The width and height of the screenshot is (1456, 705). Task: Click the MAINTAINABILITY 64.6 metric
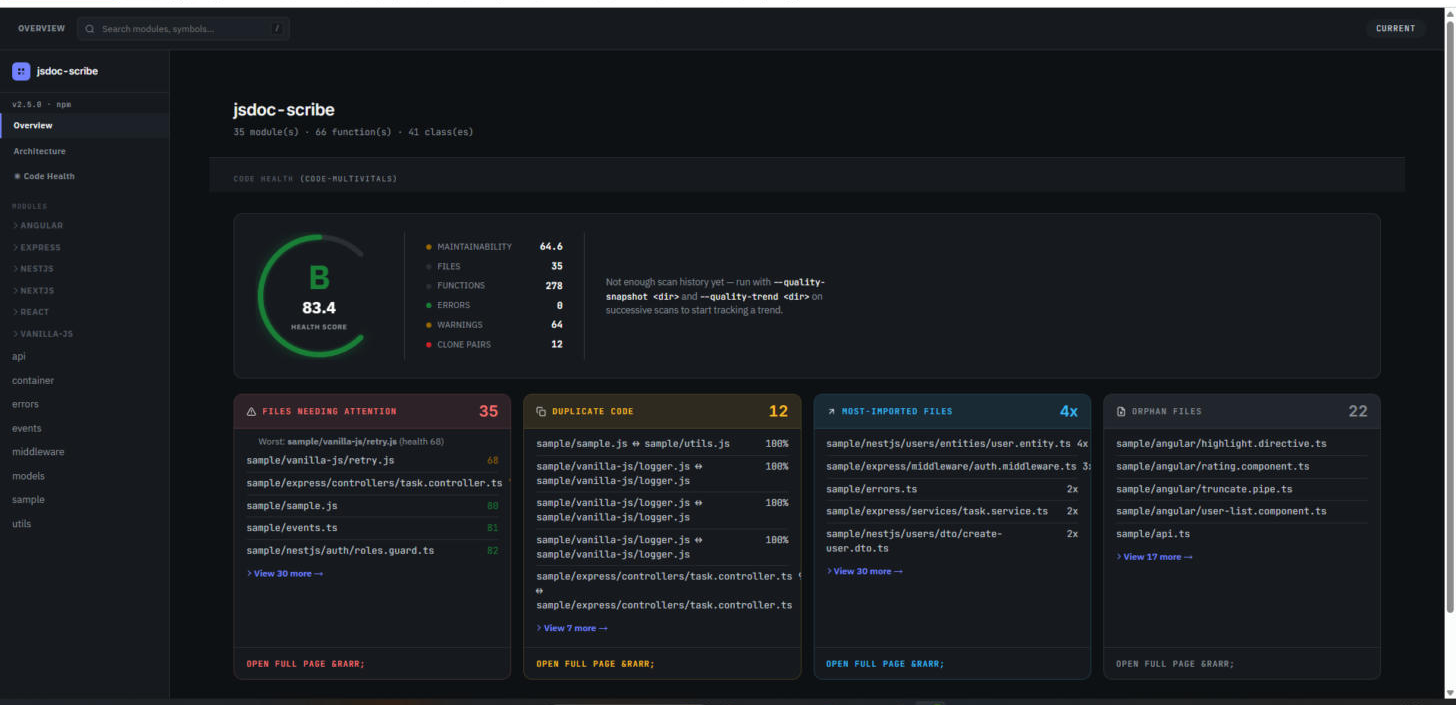click(x=494, y=246)
